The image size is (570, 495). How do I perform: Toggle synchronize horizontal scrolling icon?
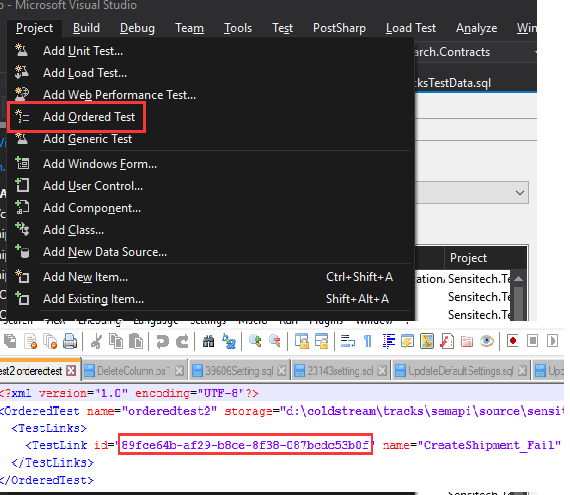(321, 342)
